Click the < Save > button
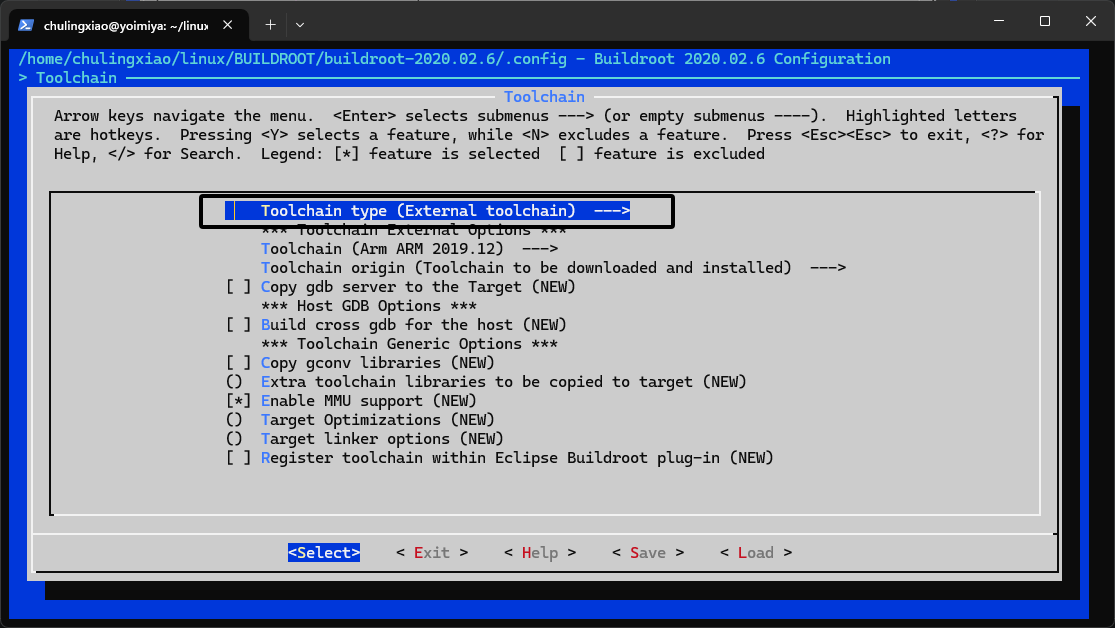This screenshot has height=628, width=1115. pyautogui.click(x=649, y=553)
